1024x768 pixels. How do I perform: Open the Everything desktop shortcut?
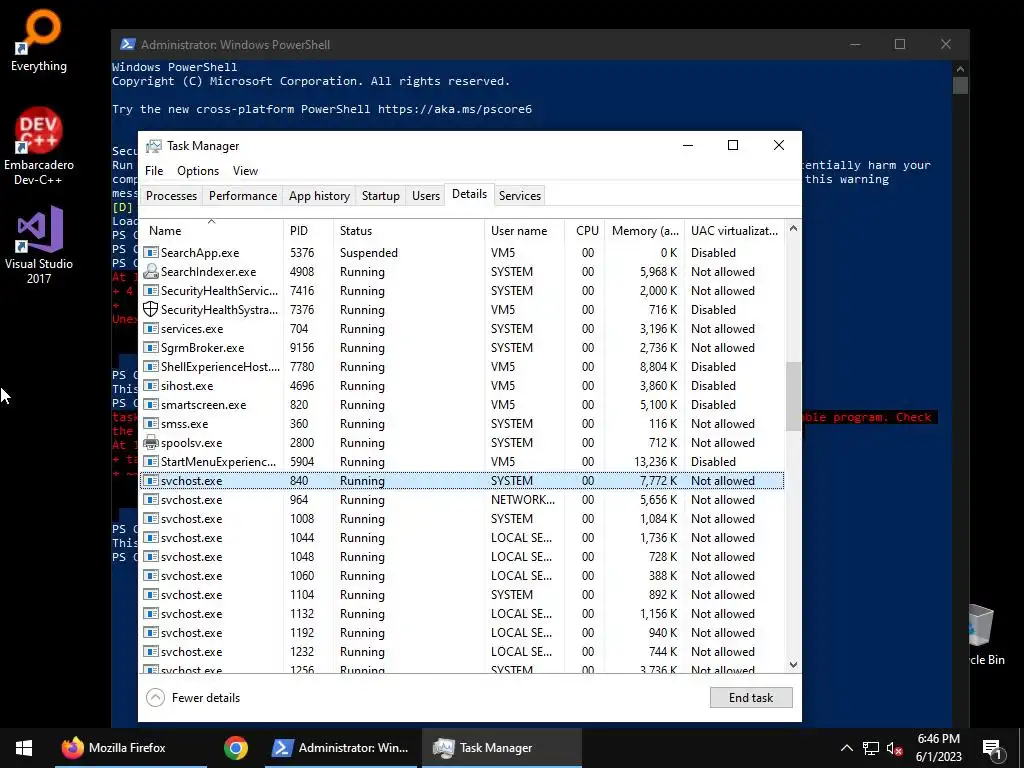point(39,39)
